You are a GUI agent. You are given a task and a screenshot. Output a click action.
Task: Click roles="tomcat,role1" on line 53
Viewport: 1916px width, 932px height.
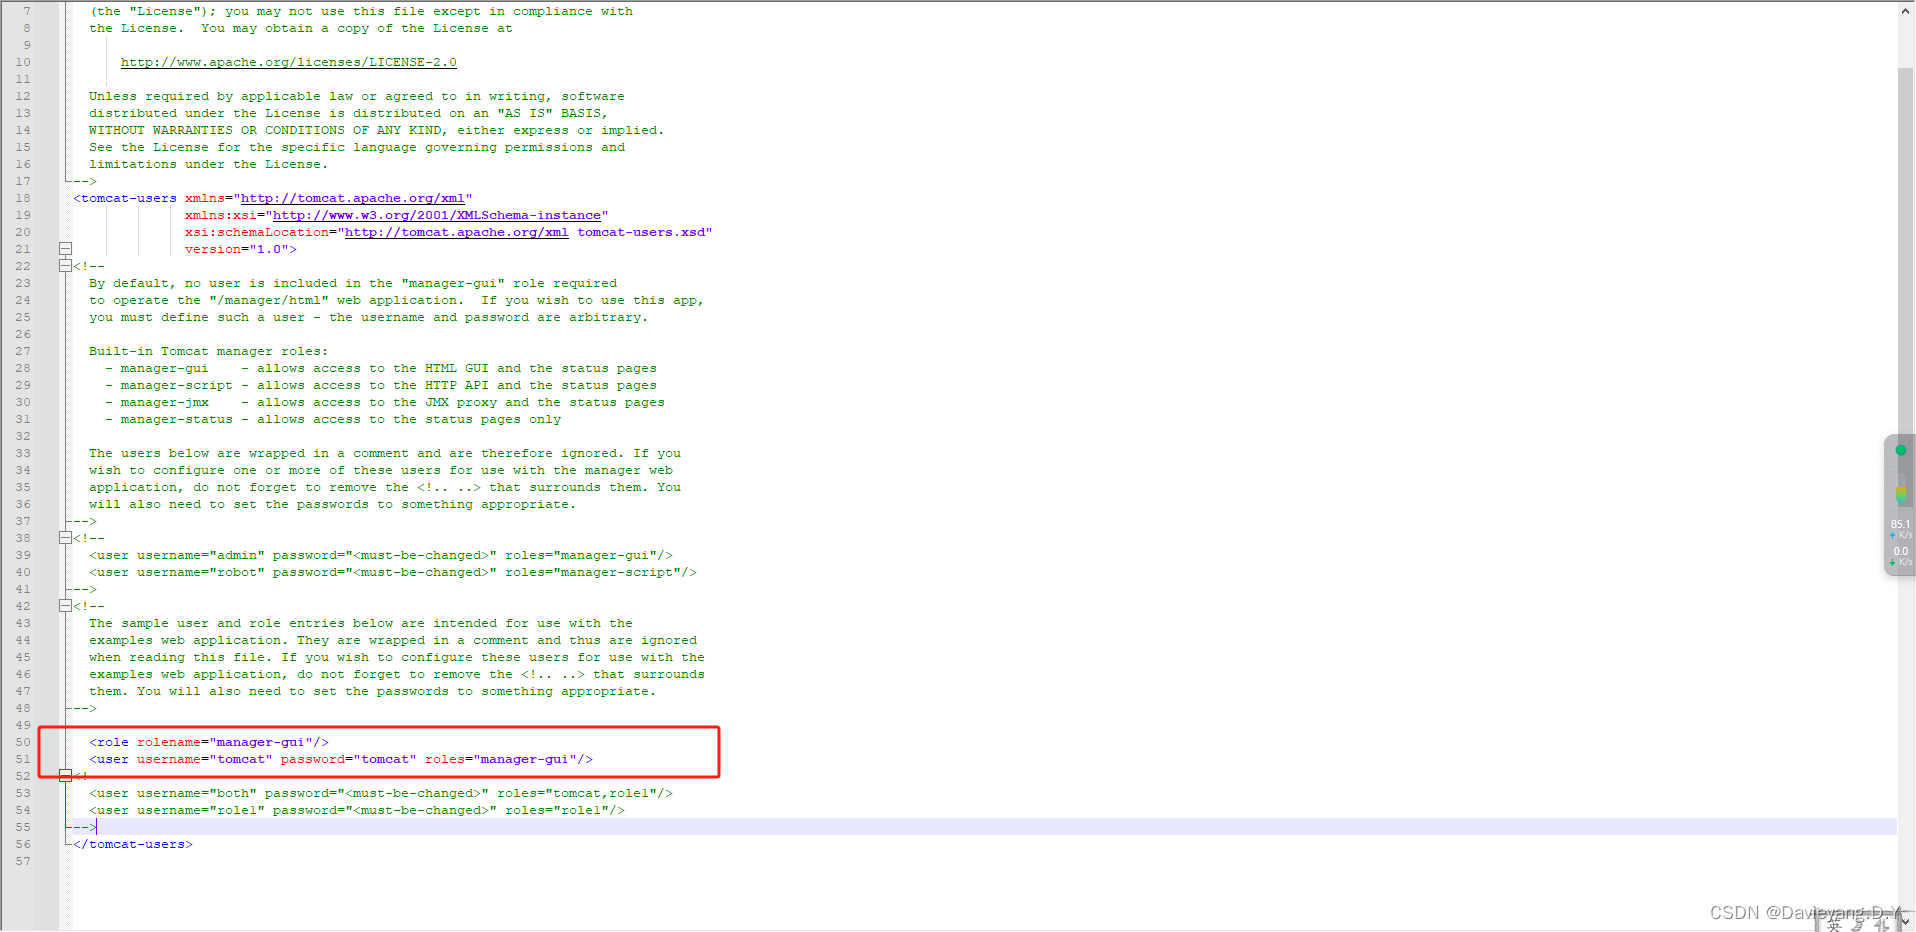pos(577,793)
